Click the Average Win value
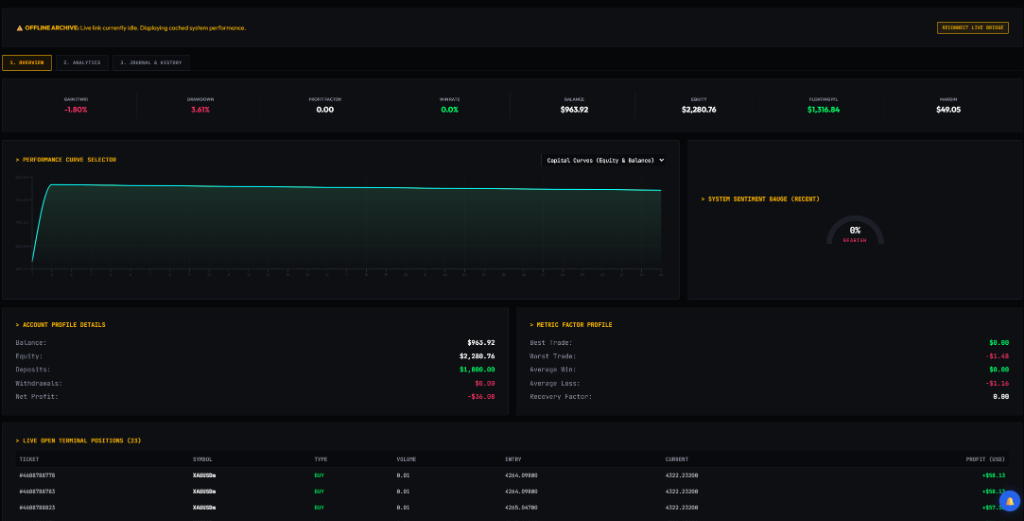Screen dimensions: 1024x521 pyautogui.click(x=999, y=370)
